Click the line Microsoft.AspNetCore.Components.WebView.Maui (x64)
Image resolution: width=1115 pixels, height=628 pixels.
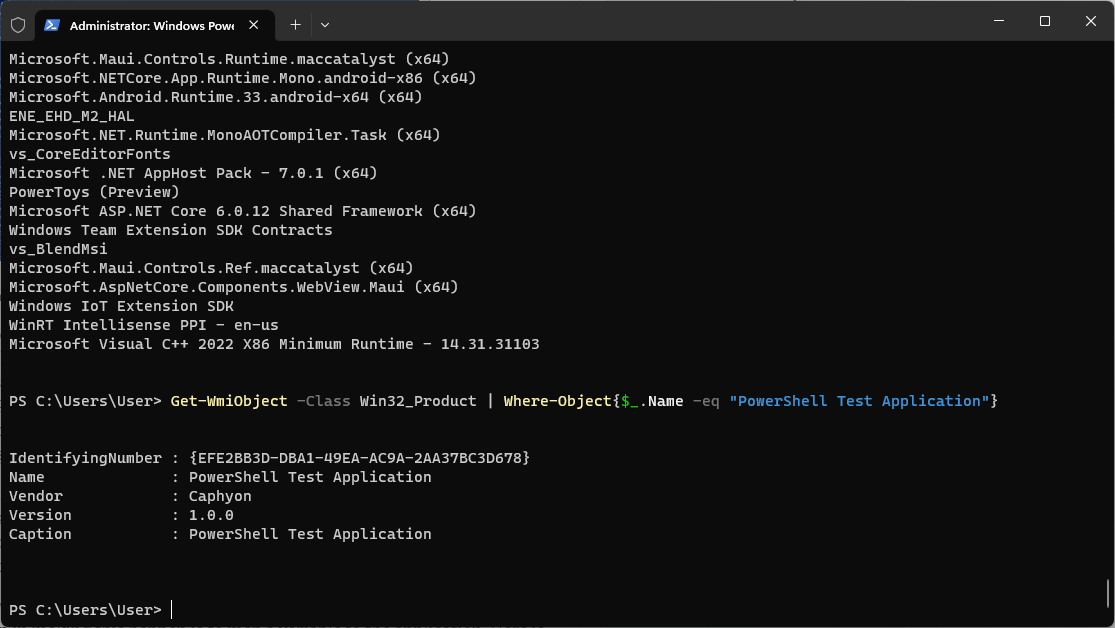[234, 287]
